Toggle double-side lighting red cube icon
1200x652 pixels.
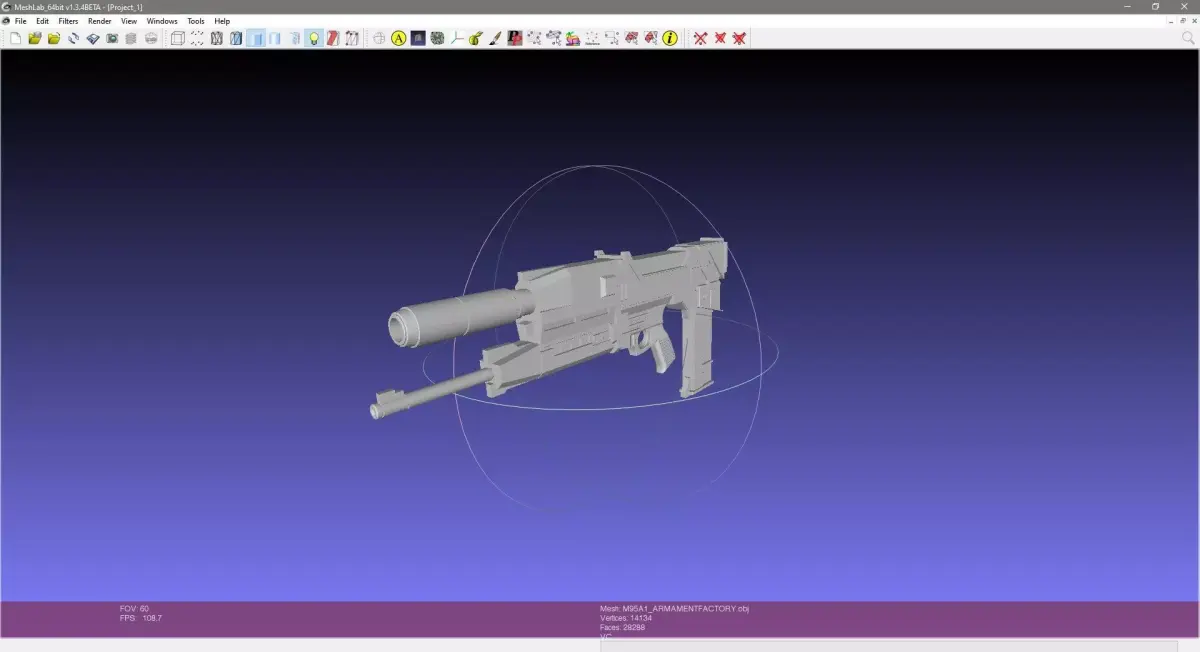click(x=333, y=38)
